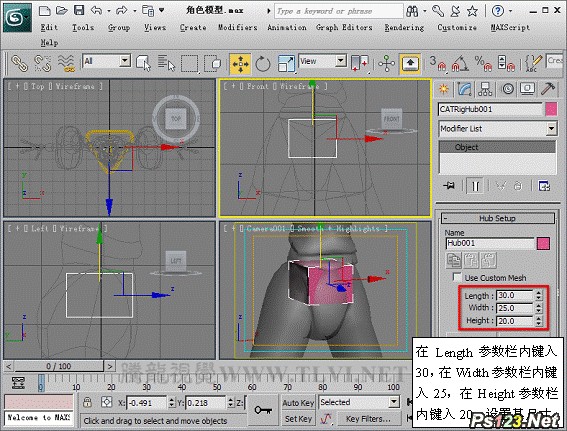Open a file with the Open folder icon

[x=62, y=10]
